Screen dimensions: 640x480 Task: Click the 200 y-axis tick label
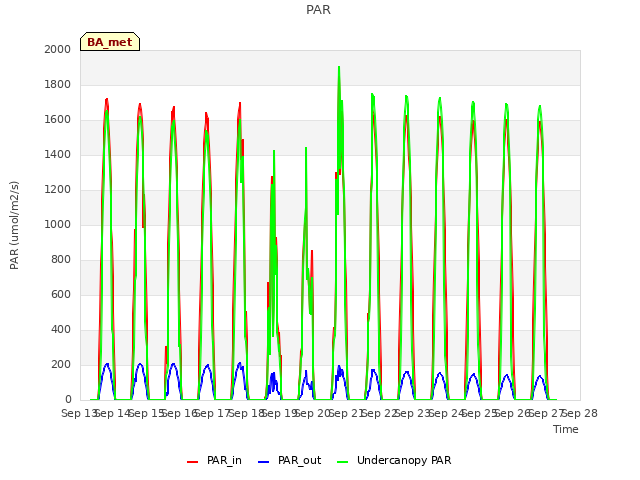[x=61, y=364]
